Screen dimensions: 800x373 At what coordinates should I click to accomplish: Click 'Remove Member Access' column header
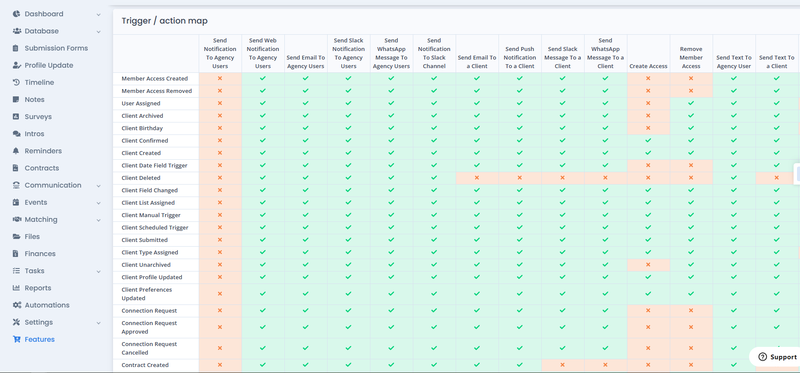(x=691, y=58)
